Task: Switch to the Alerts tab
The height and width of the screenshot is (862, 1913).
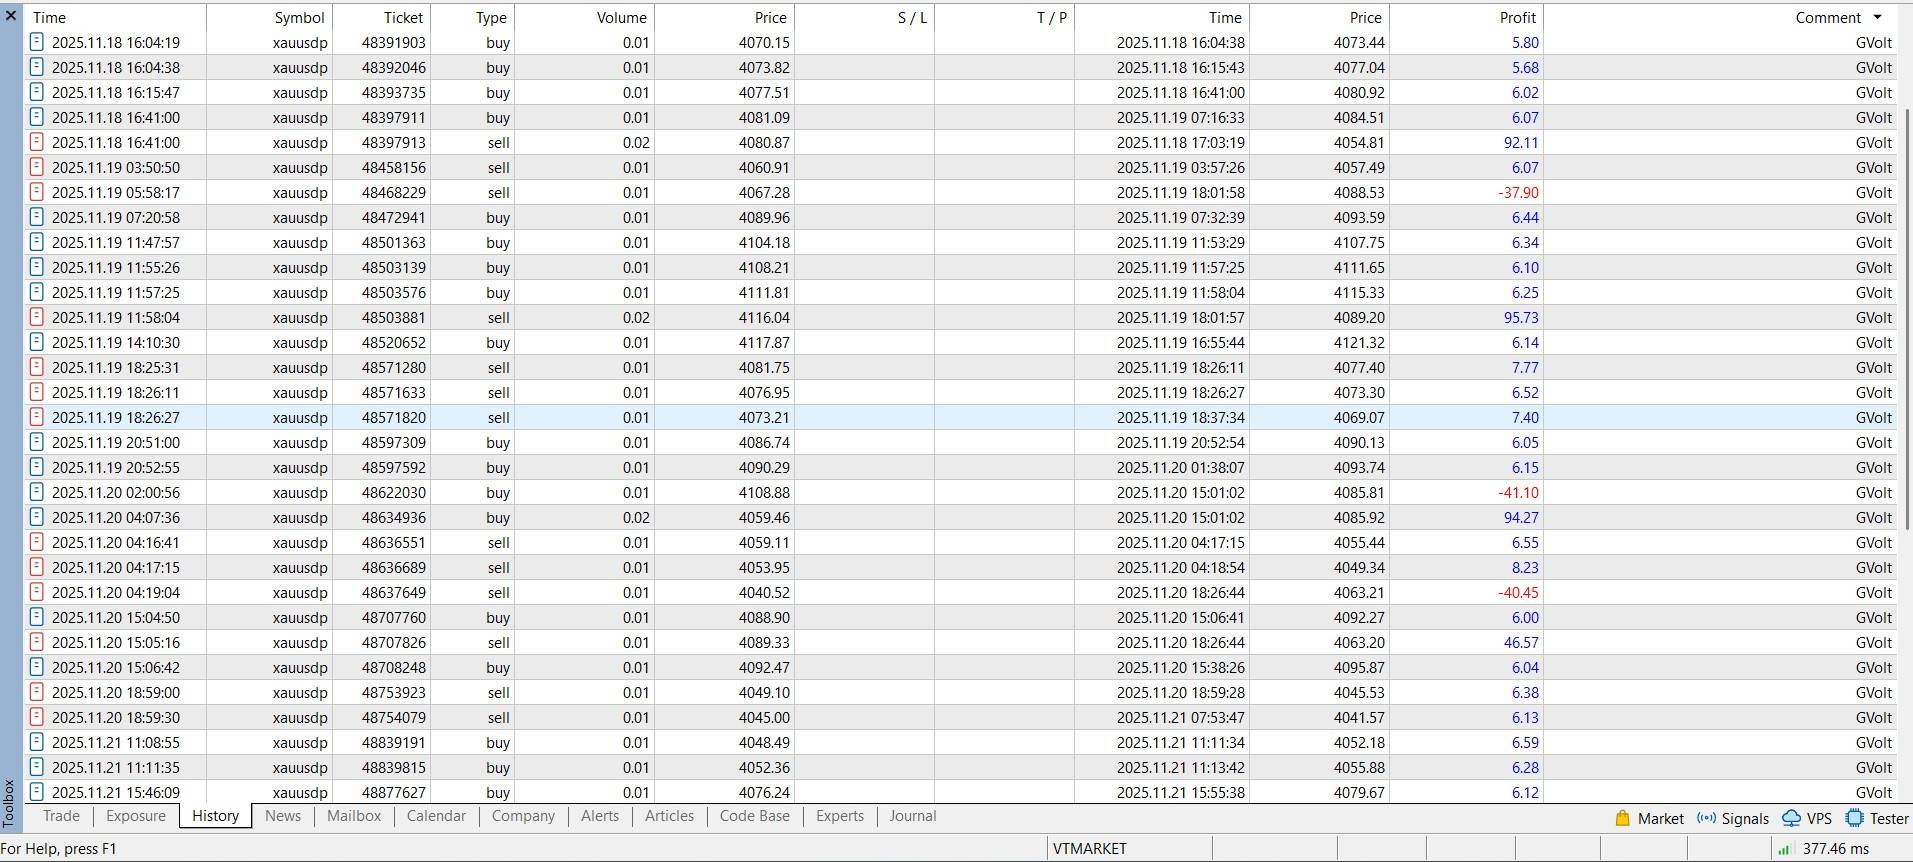Action: point(600,816)
